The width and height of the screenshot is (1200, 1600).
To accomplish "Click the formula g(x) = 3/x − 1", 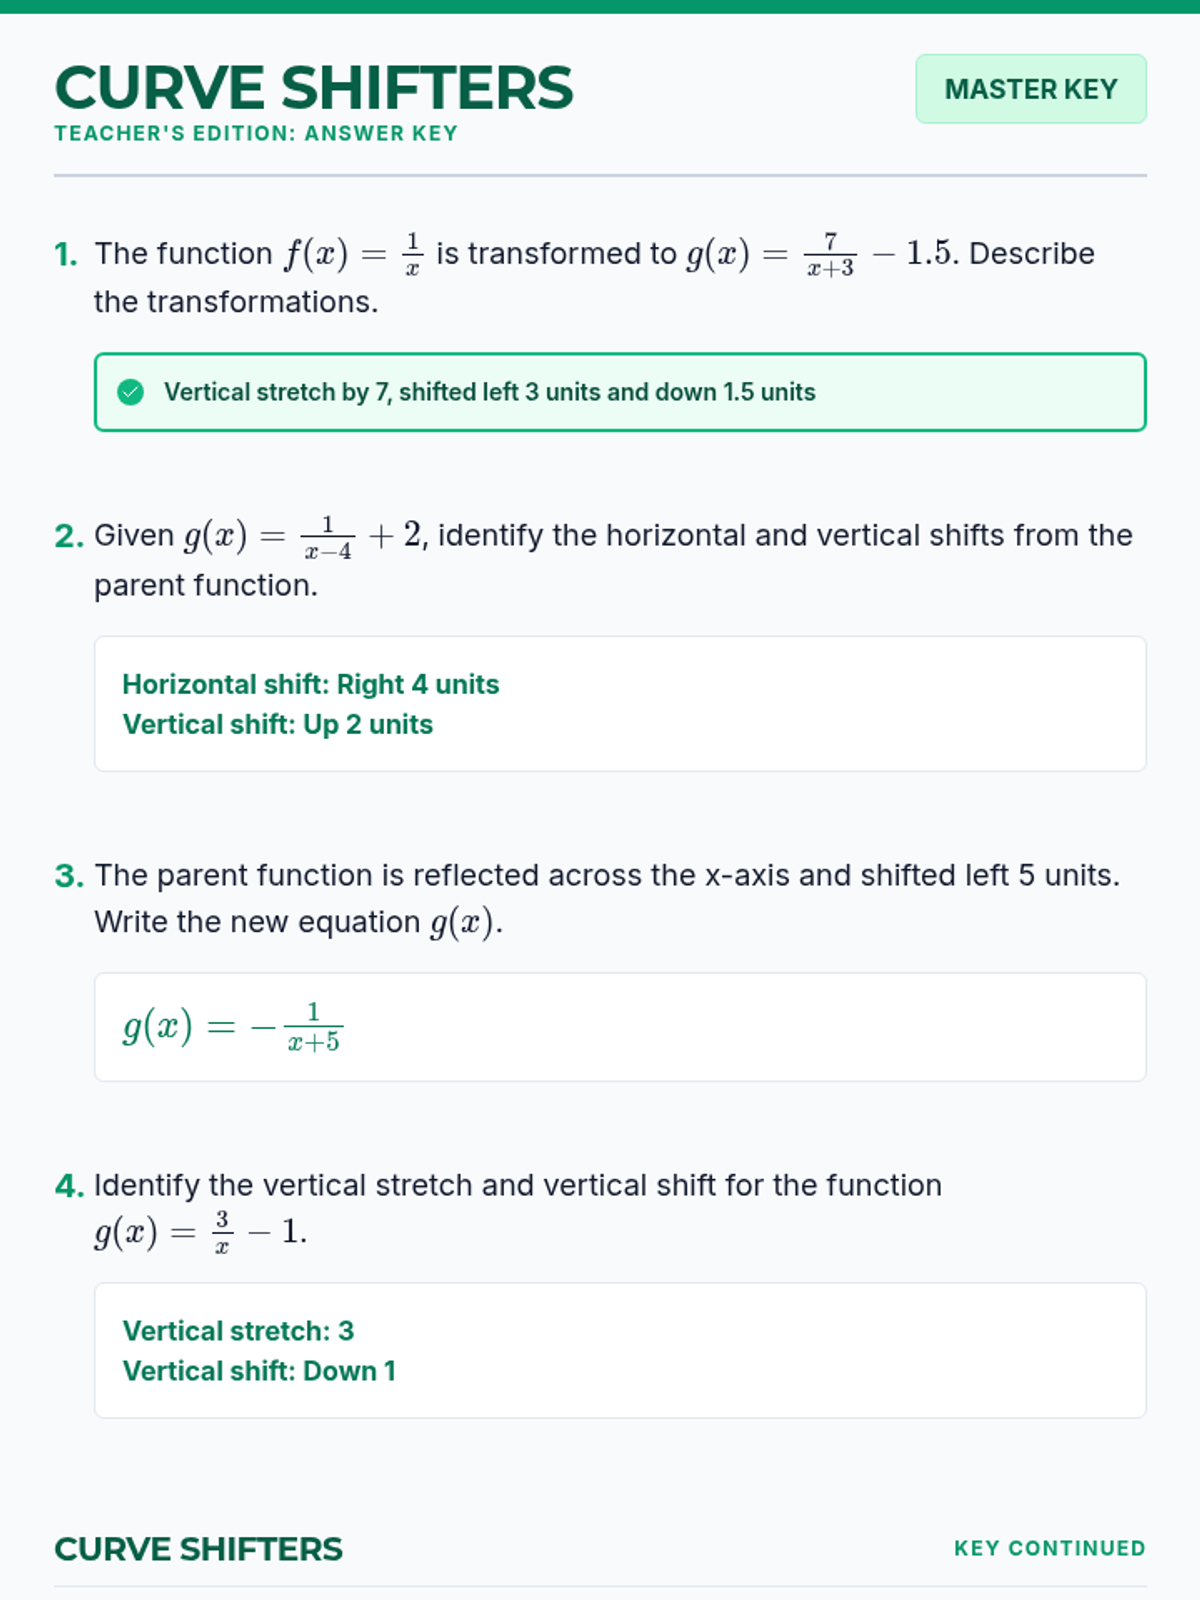I will click(200, 1232).
